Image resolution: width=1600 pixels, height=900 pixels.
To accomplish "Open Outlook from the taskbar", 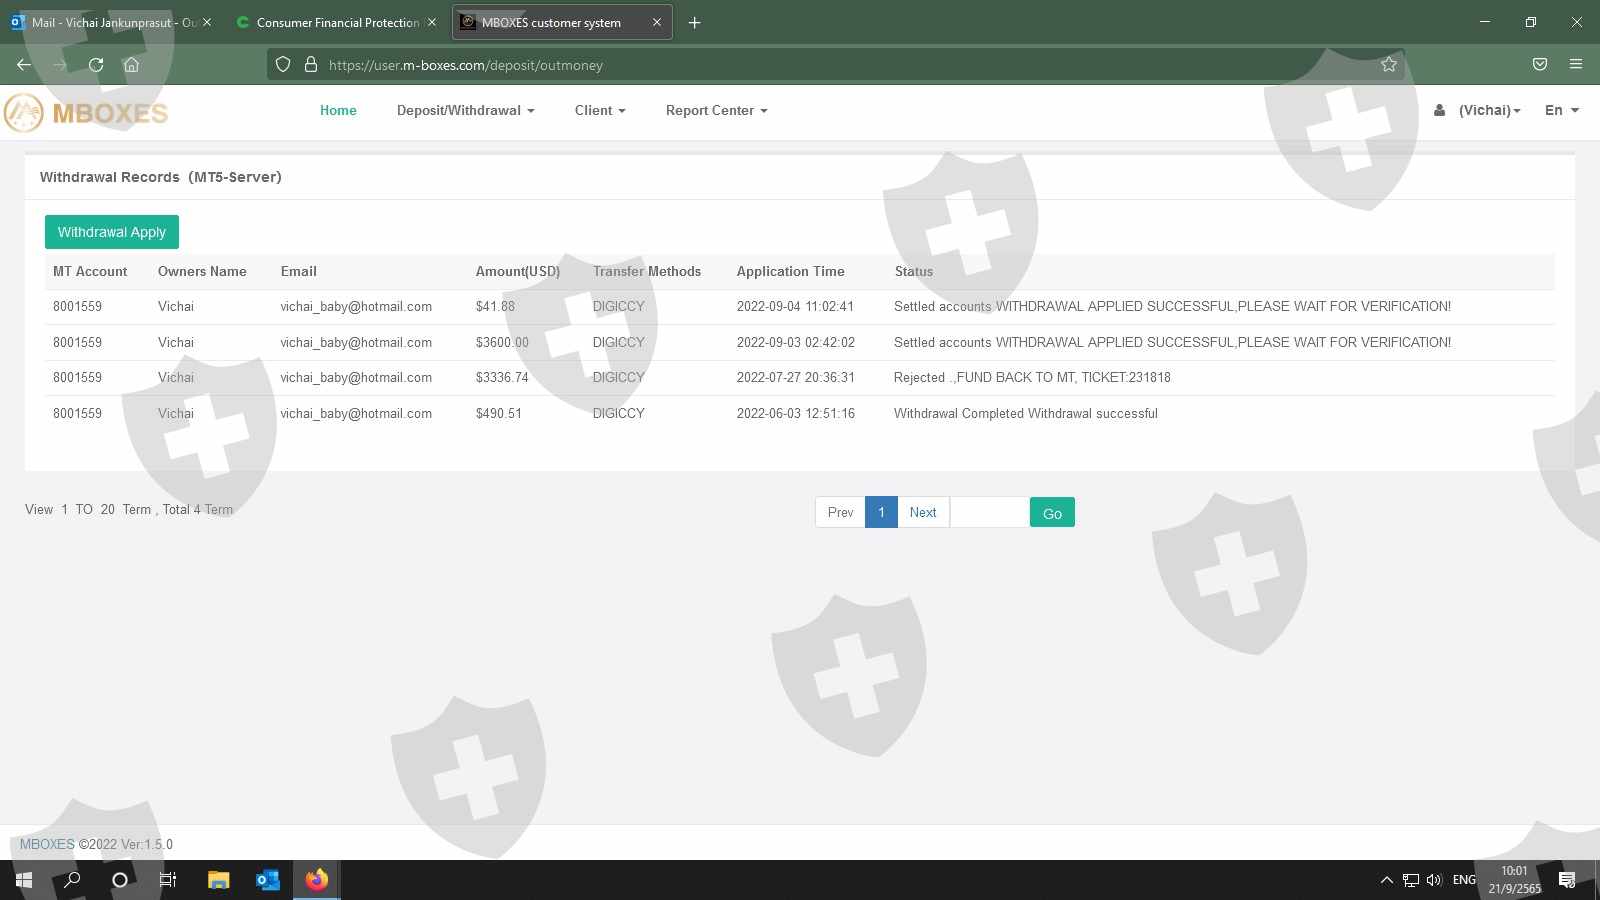I will coord(267,880).
